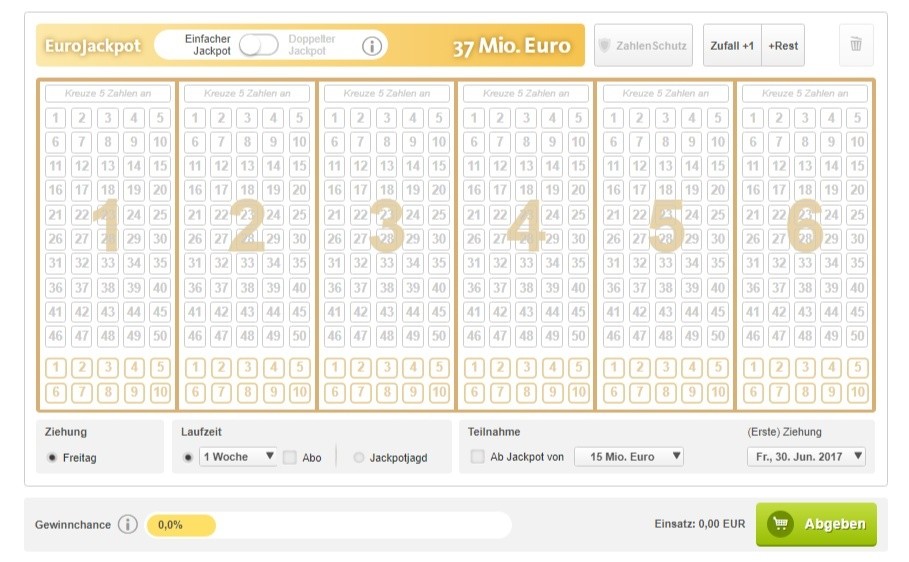Toggle the Einfacher/Doppelter Jackpot switch
Screen dimensions: 909x562
tap(259, 45)
